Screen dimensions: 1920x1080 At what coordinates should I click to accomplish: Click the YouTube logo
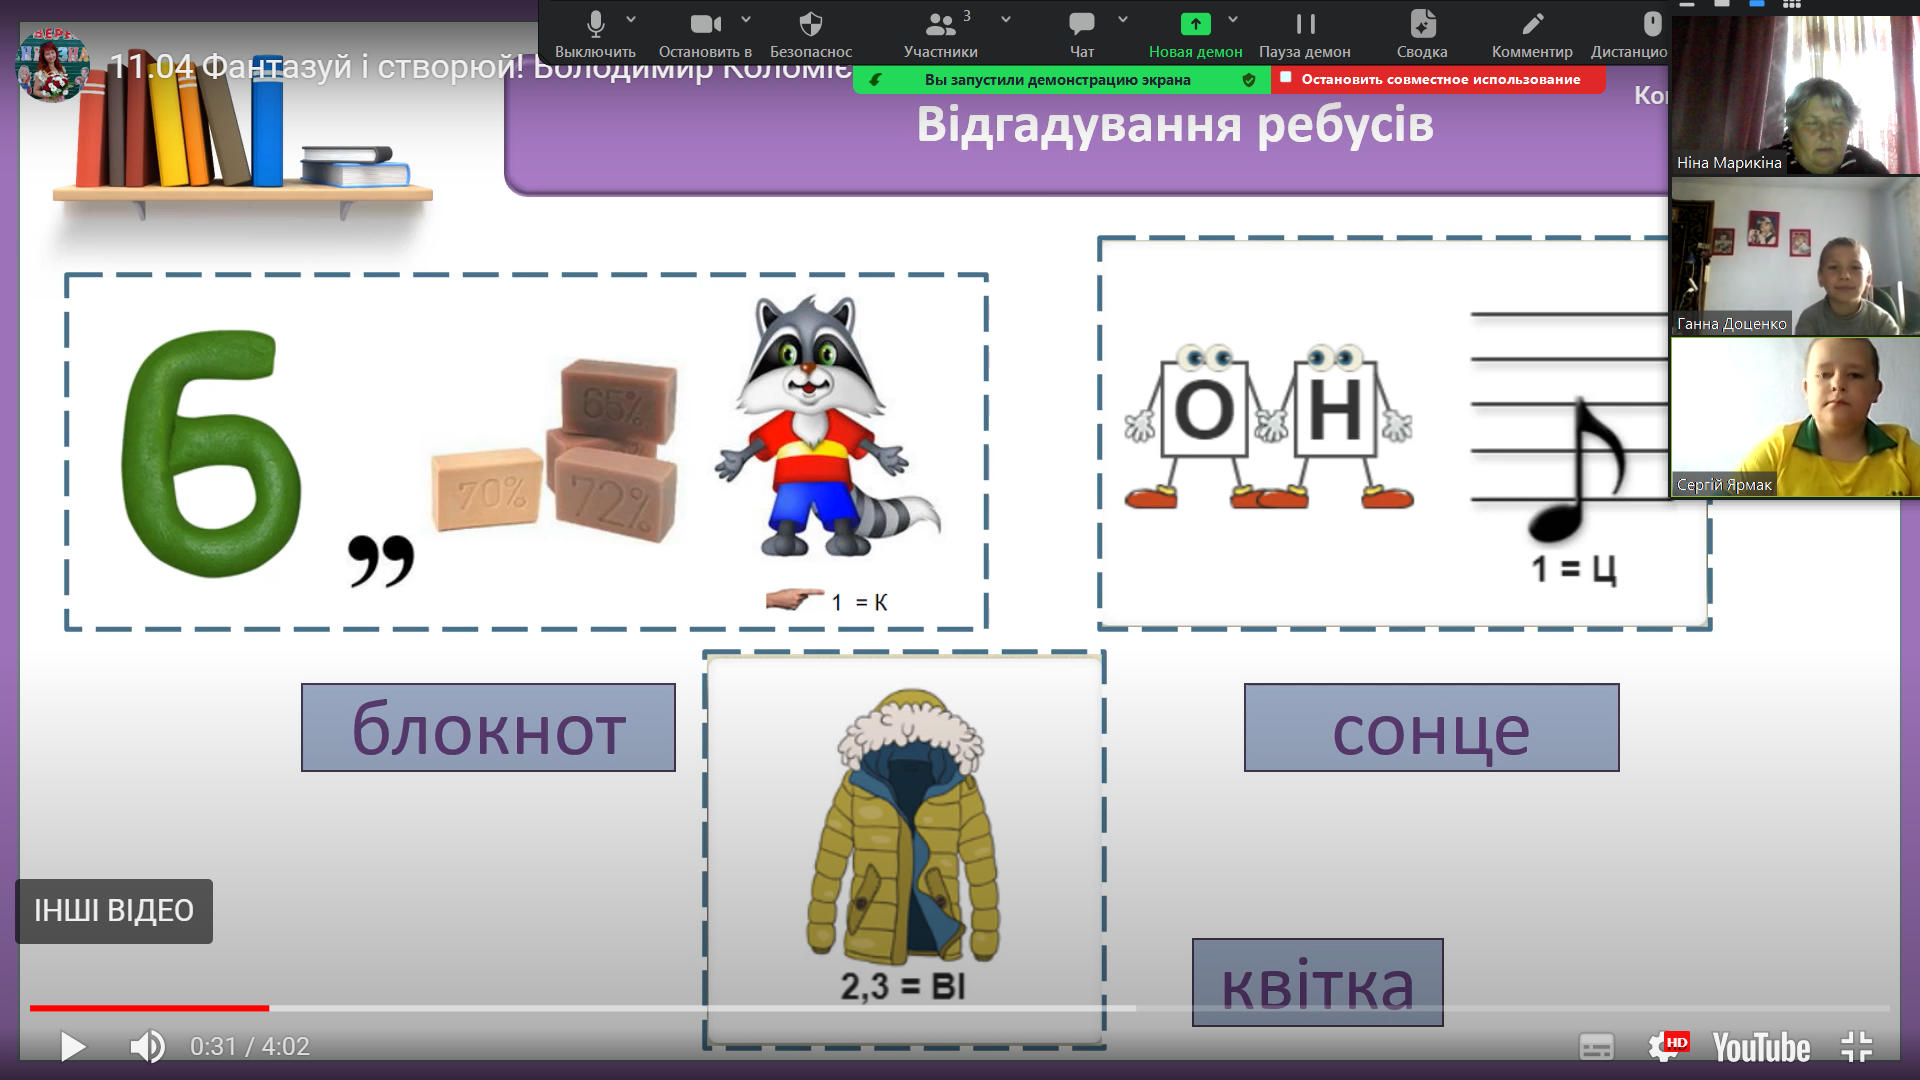1761,1047
